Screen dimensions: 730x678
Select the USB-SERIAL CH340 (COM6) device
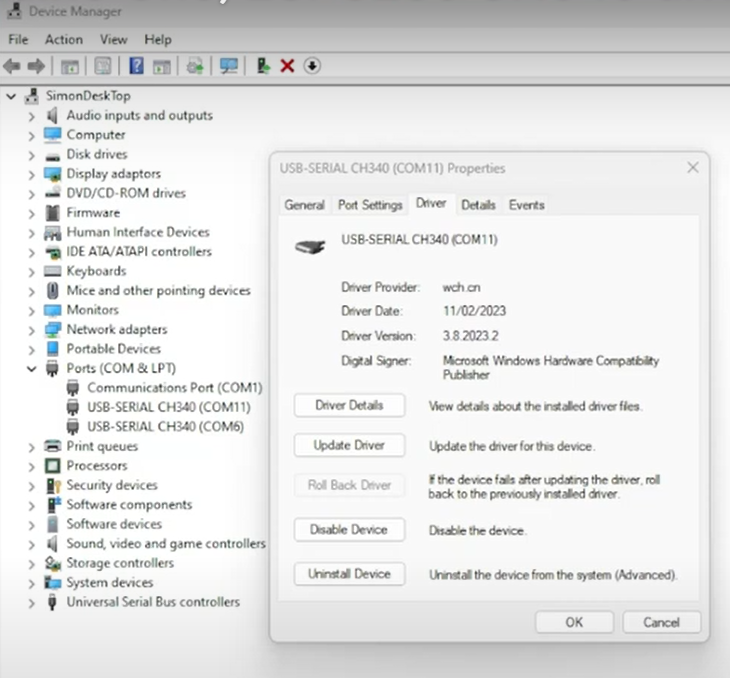click(x=165, y=427)
